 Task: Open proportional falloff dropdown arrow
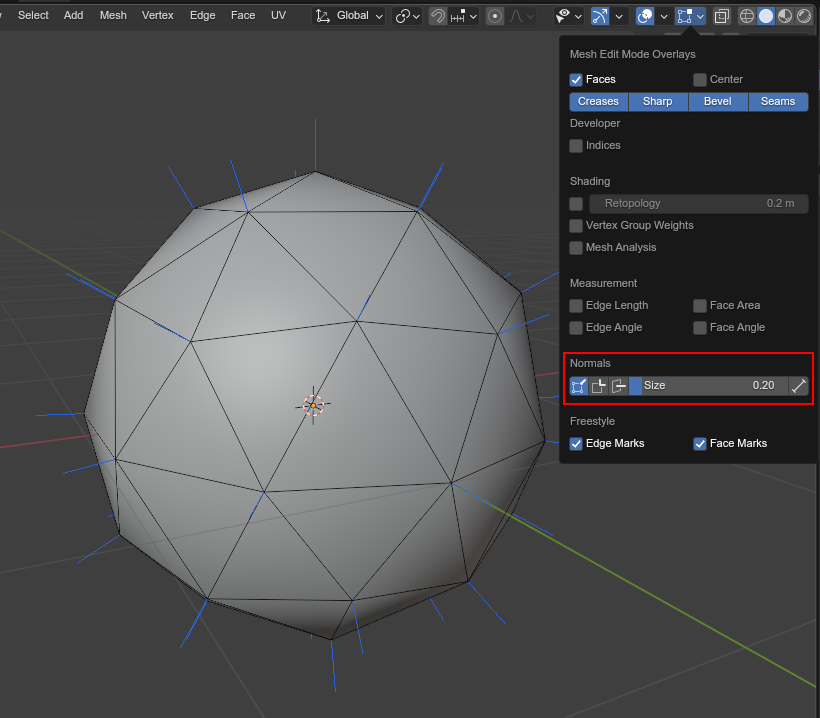tap(530, 17)
